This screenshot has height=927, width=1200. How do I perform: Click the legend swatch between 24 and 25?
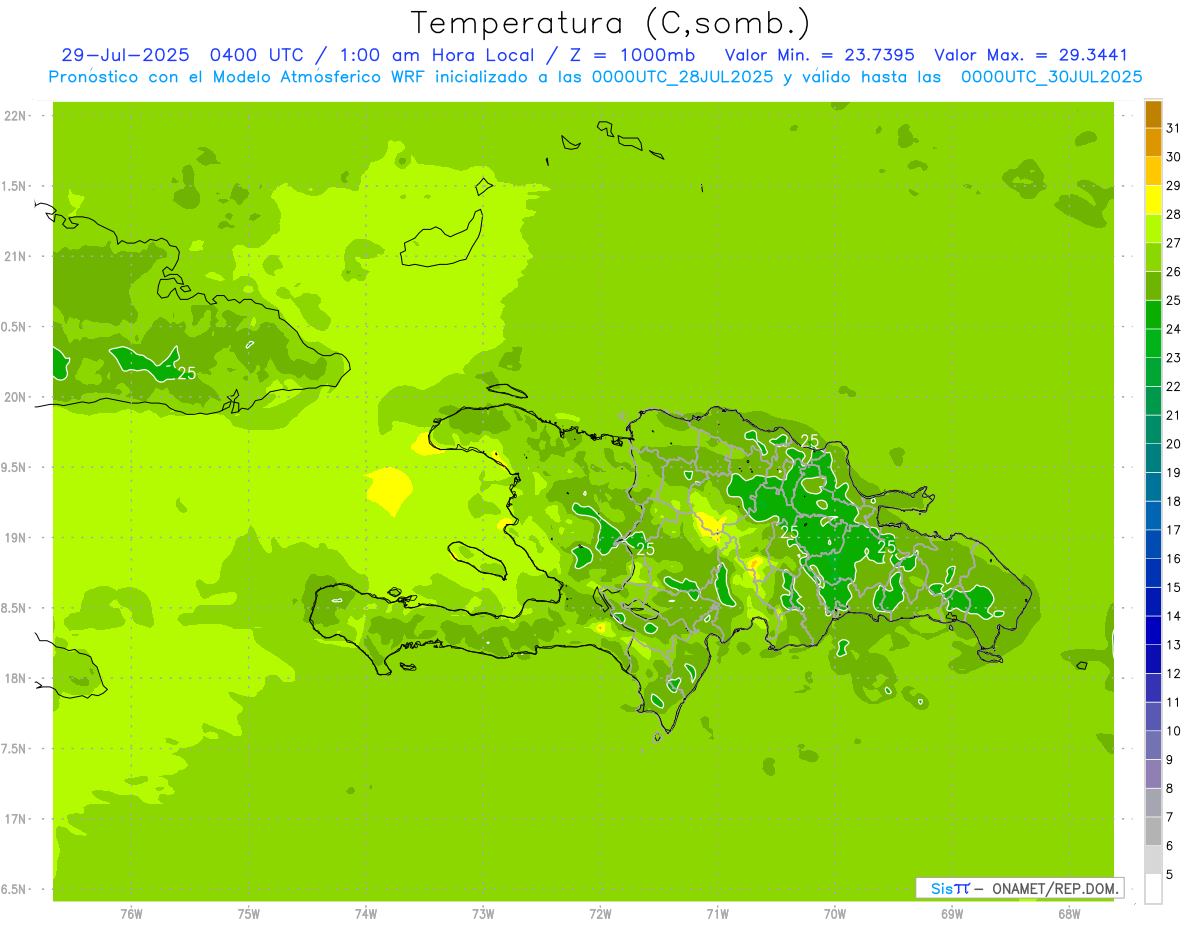[x=1153, y=315]
